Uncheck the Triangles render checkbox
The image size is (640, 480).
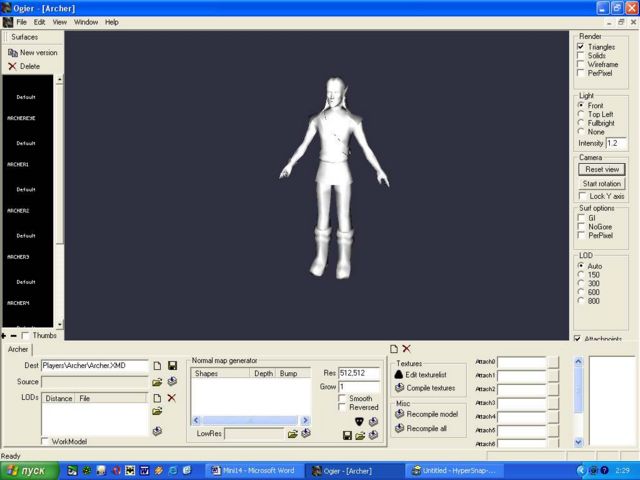[581, 47]
